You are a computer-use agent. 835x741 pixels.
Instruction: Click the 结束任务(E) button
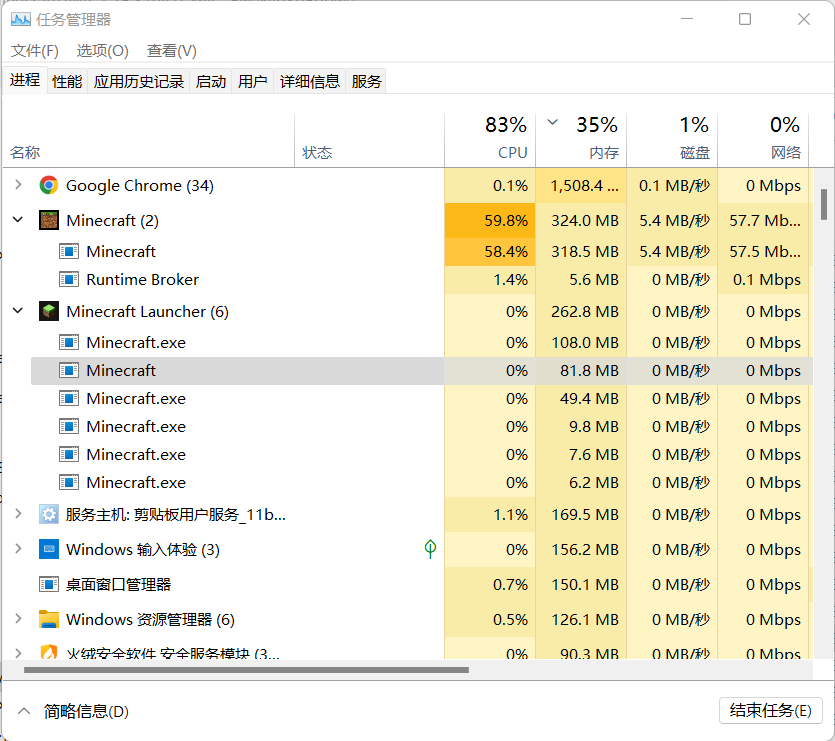click(x=771, y=711)
